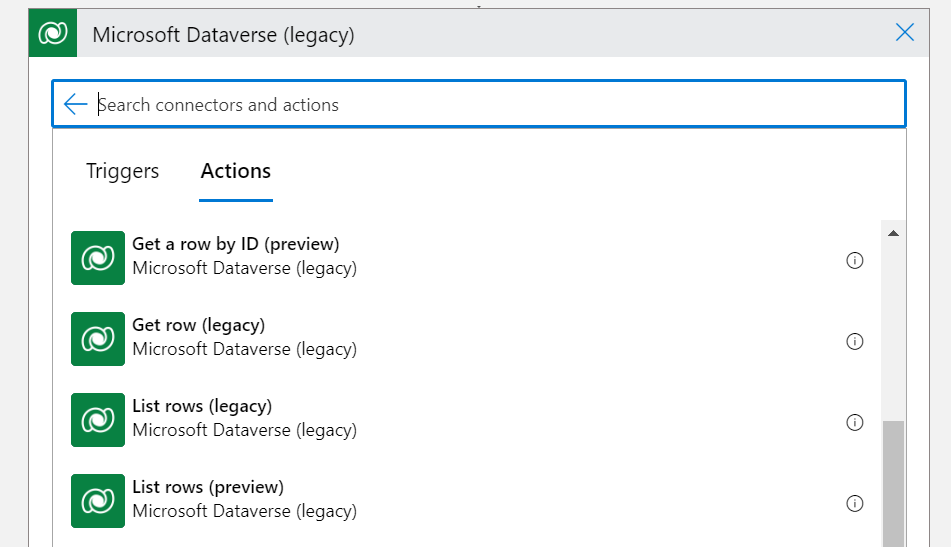Show info for List rows (legacy)
Image resolution: width=951 pixels, height=547 pixels.
pos(855,422)
